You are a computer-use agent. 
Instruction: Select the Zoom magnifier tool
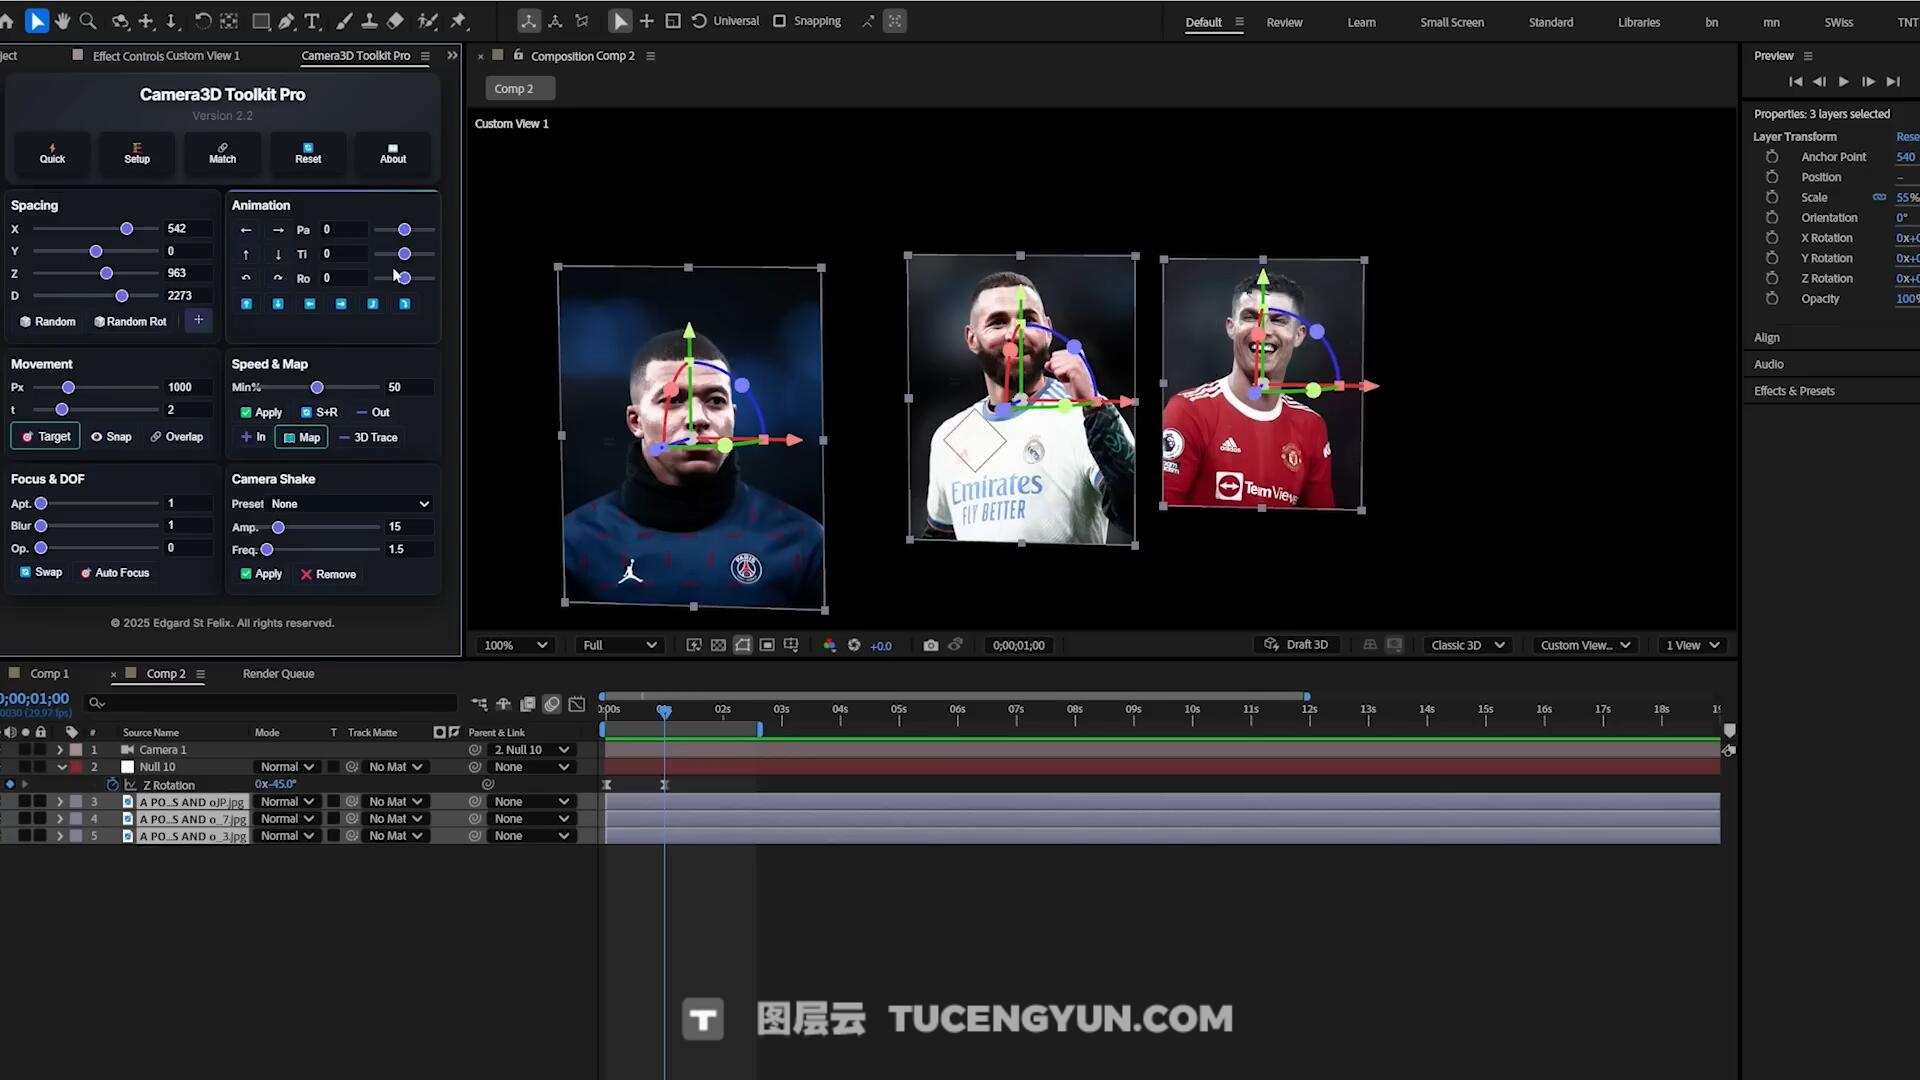(88, 21)
